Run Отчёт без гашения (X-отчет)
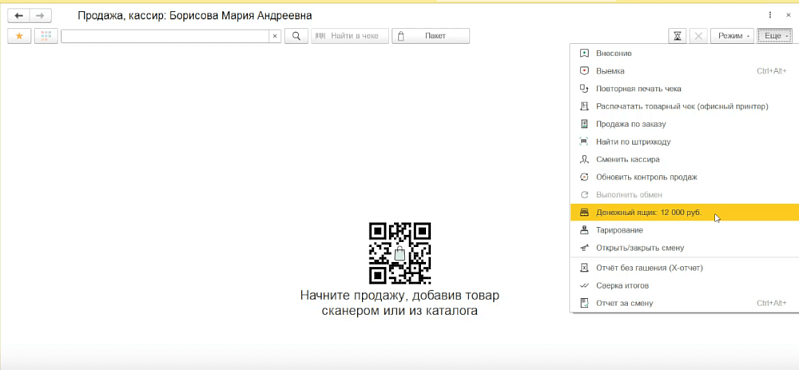Screen dimensions: 799x370 pyautogui.click(x=684, y=268)
